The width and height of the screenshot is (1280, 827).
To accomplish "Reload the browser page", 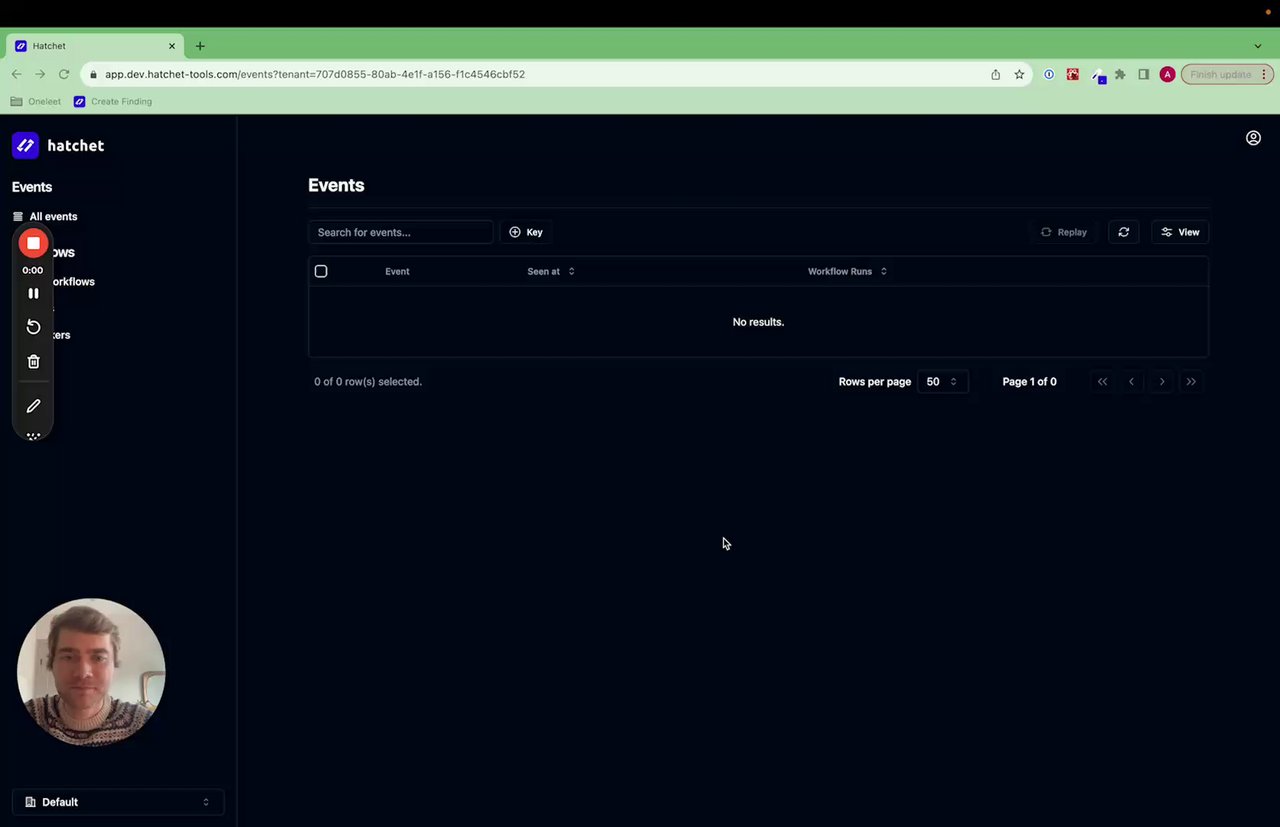I will 64,74.
